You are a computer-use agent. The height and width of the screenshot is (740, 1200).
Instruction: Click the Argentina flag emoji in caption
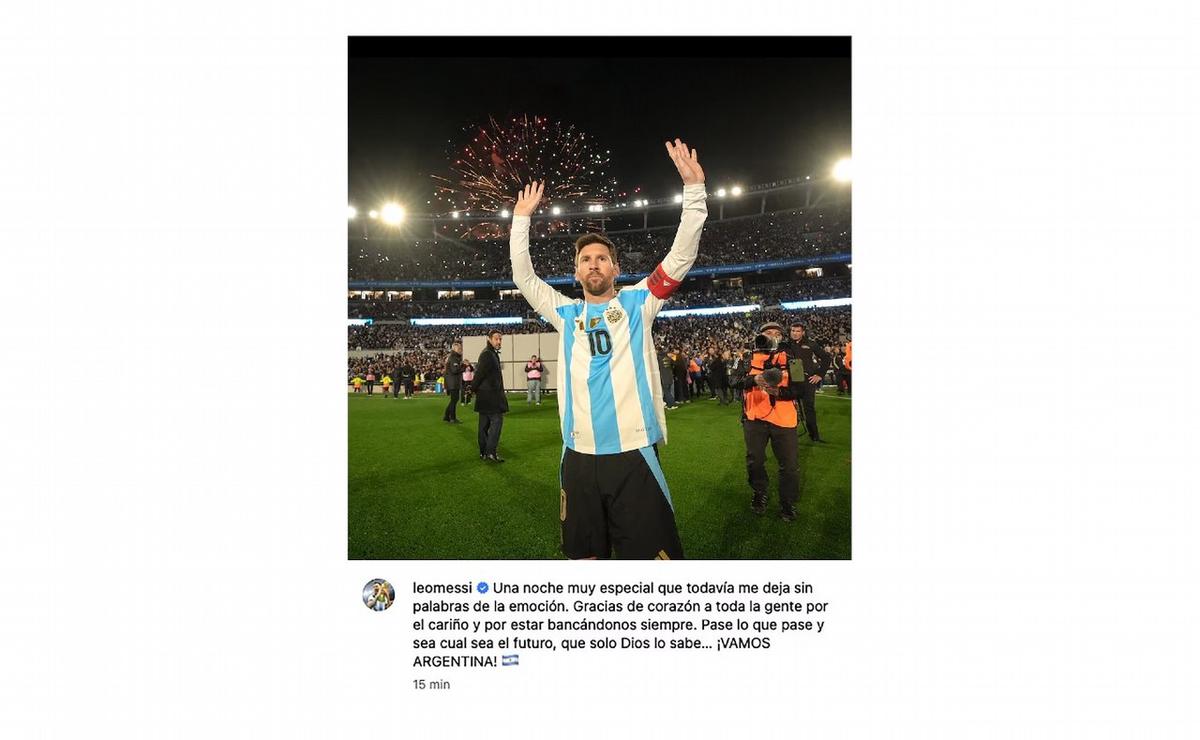(x=510, y=661)
